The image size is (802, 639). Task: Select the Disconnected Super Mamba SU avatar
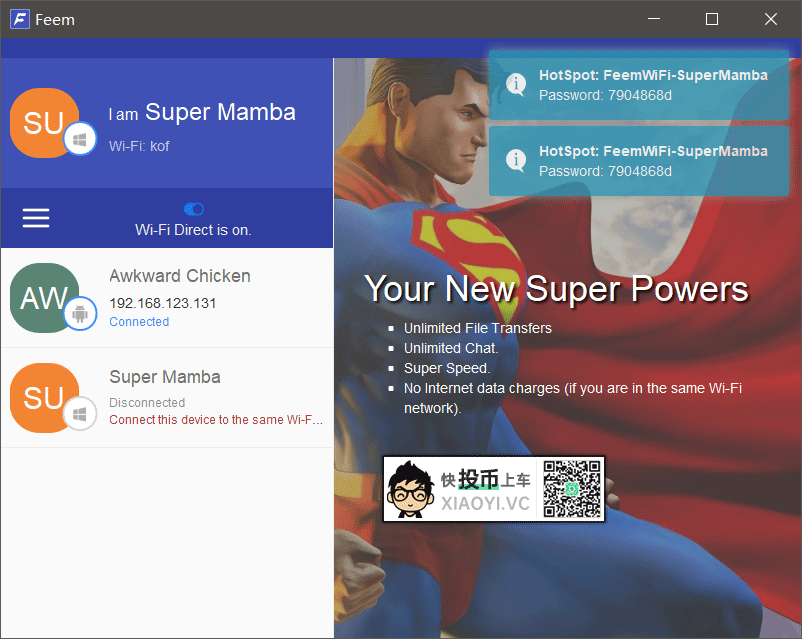coord(44,398)
